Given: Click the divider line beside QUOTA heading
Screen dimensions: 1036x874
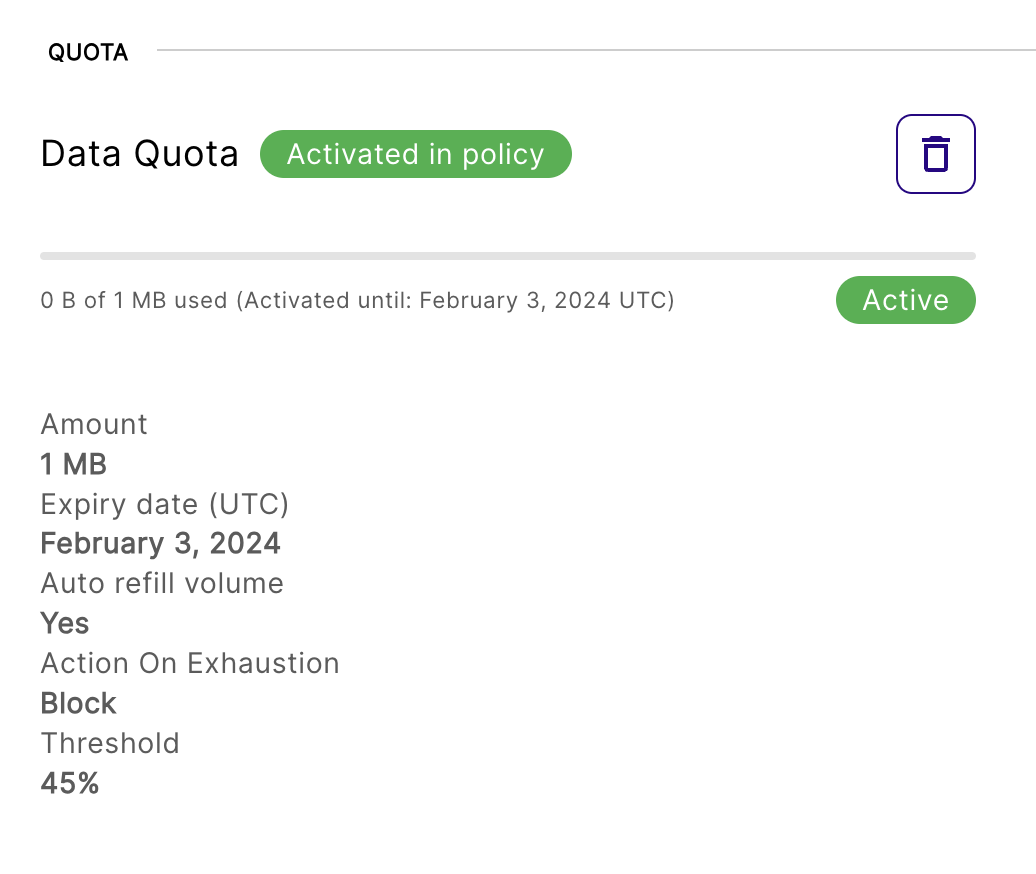Looking at the screenshot, I should tap(590, 49).
